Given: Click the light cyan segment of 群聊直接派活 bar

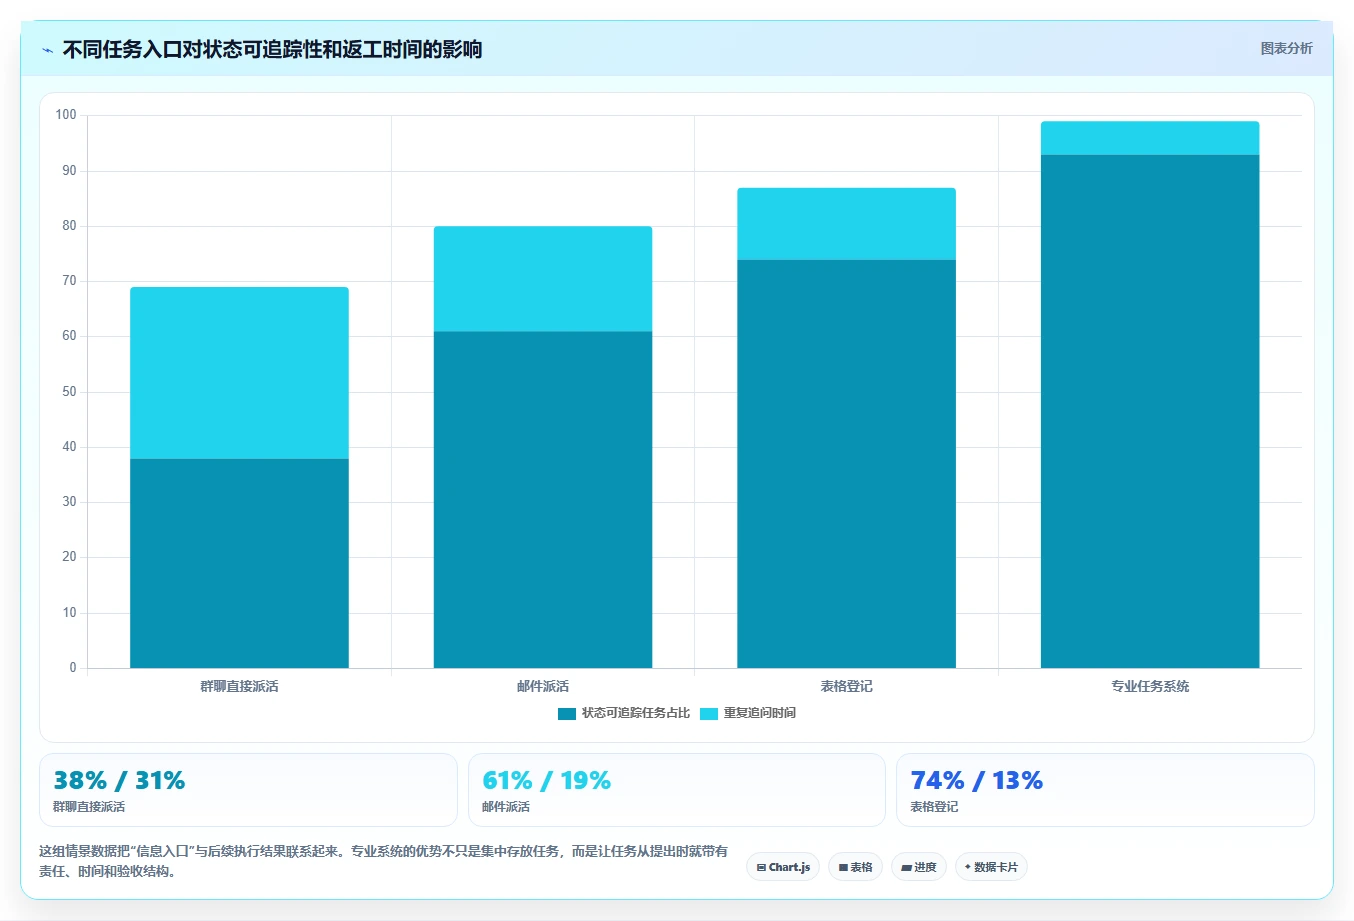Looking at the screenshot, I should tap(239, 373).
